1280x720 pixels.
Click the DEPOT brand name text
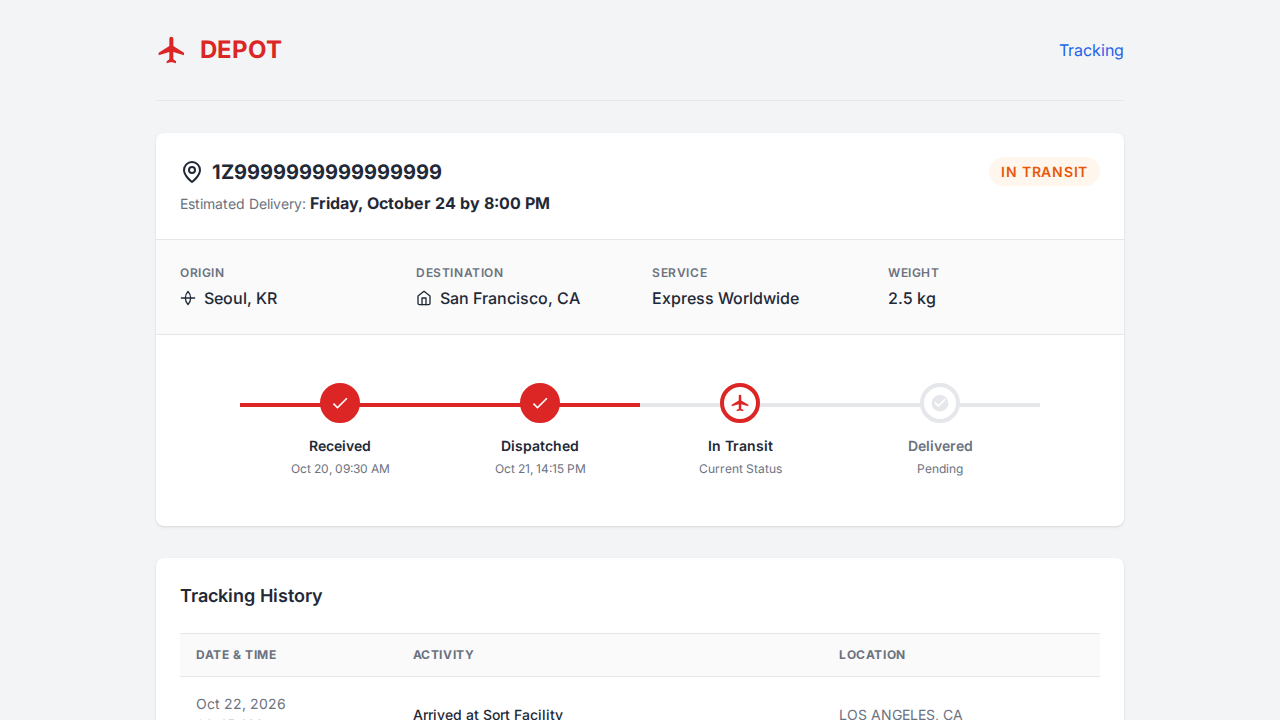(241, 50)
